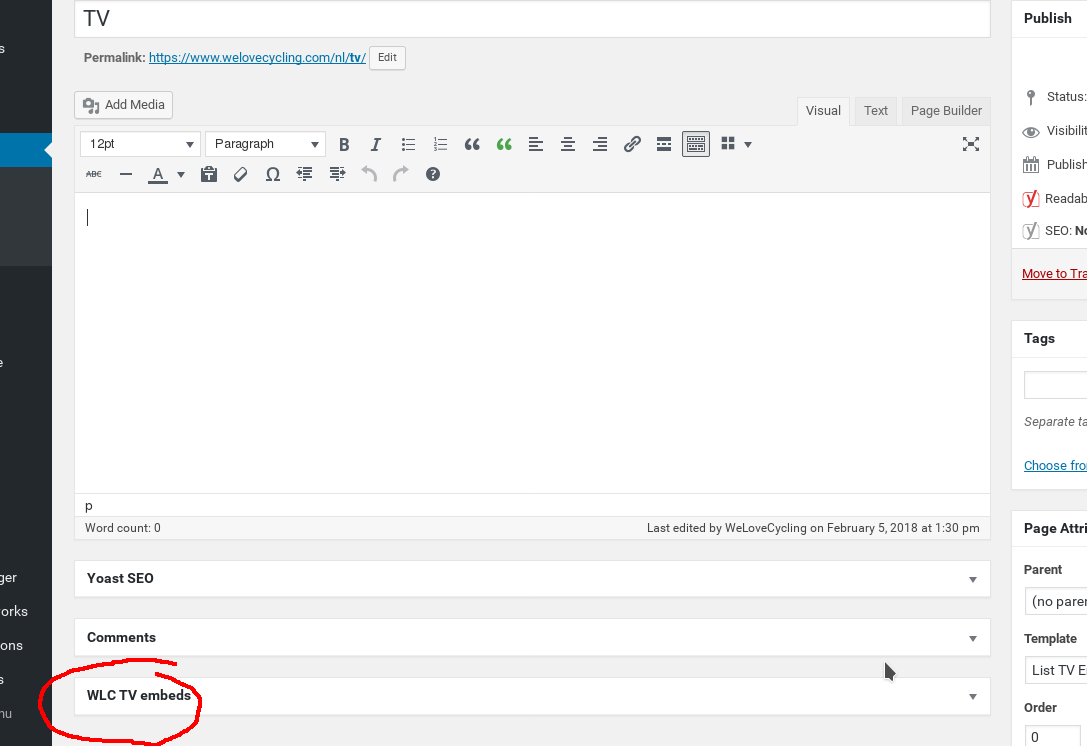Open the Paragraph format dropdown
This screenshot has width=1087, height=746.
266,144
